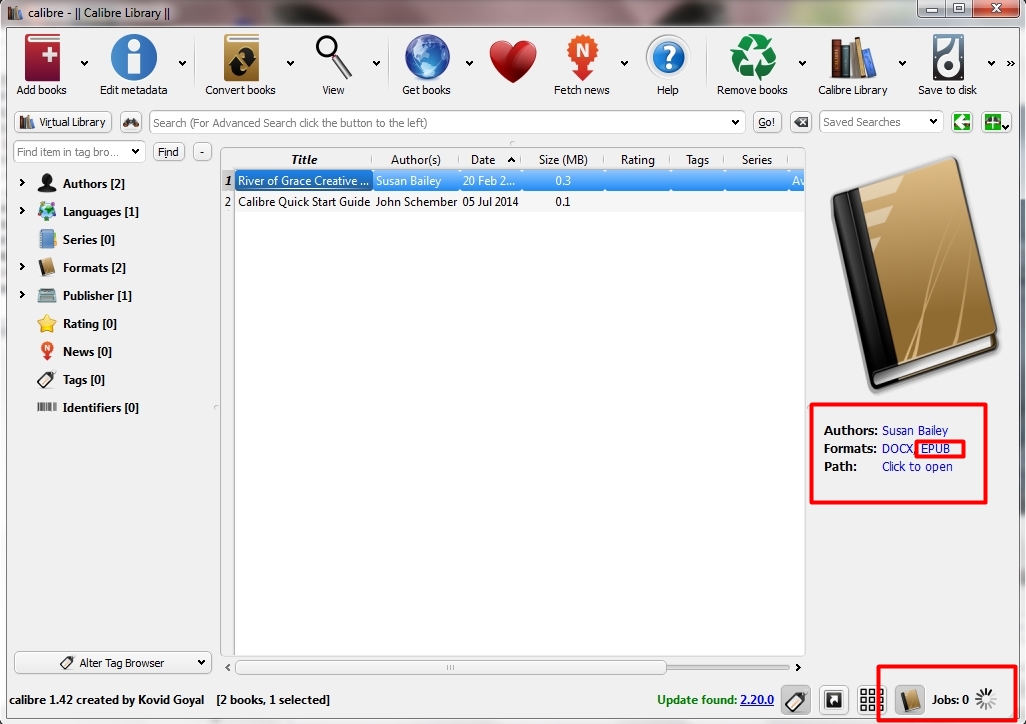Screen dimensions: 1026x724
Task: Click into the main search field
Action: click(440, 123)
